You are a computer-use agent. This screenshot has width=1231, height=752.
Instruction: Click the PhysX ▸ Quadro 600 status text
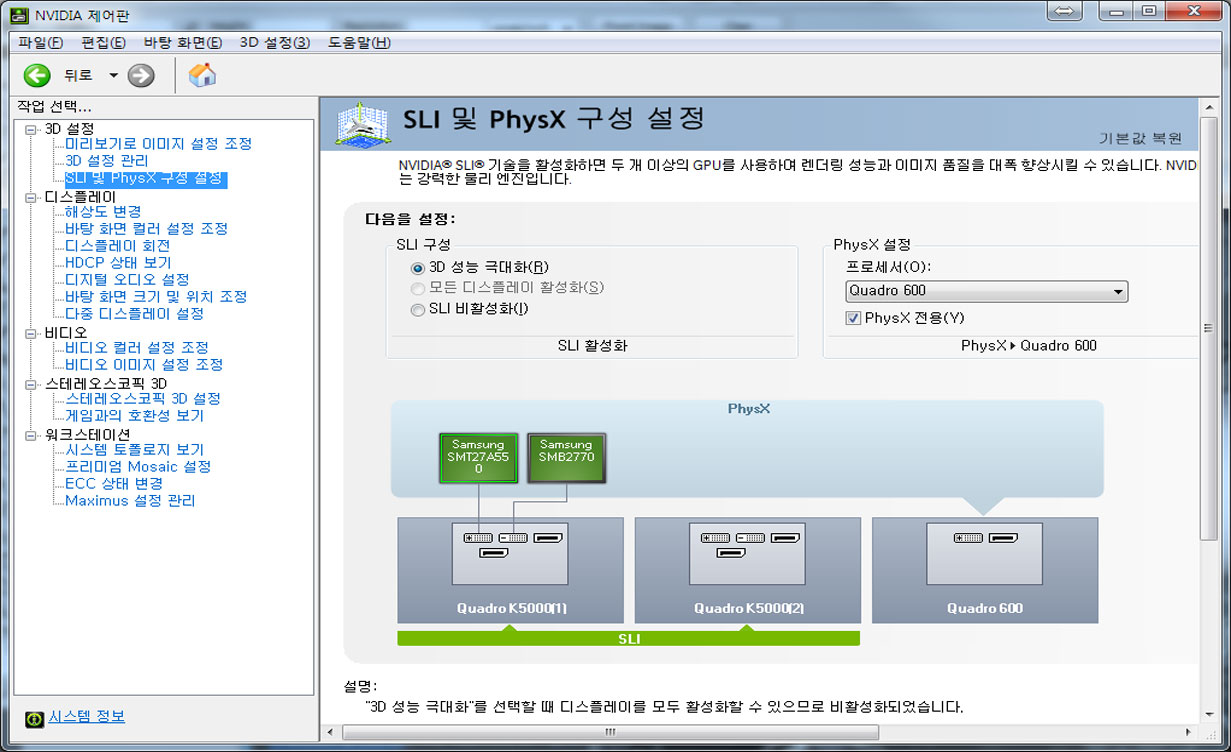tap(1028, 346)
